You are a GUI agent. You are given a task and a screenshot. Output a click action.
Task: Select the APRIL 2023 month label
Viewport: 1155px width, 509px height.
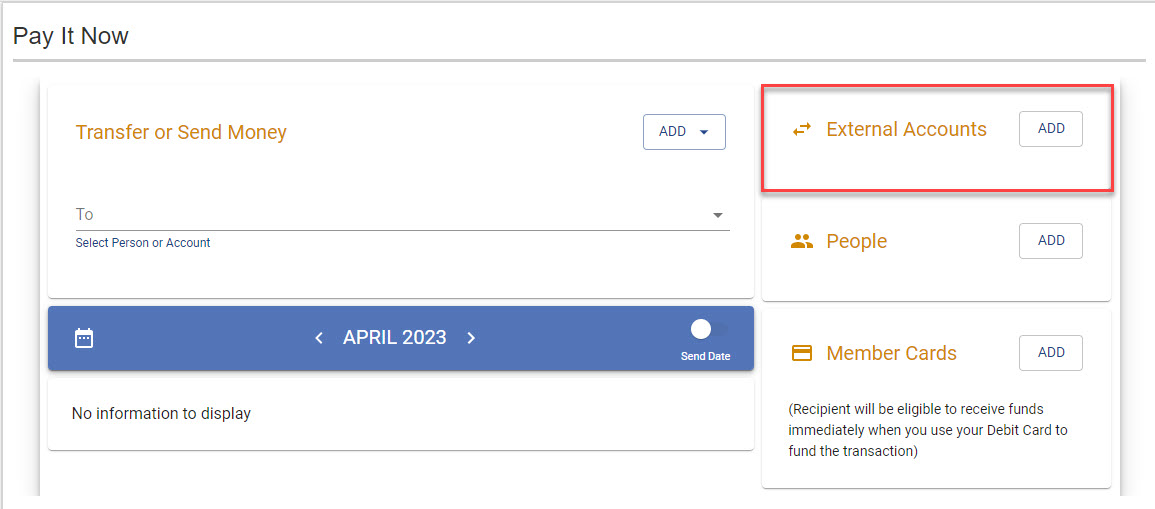coord(394,338)
